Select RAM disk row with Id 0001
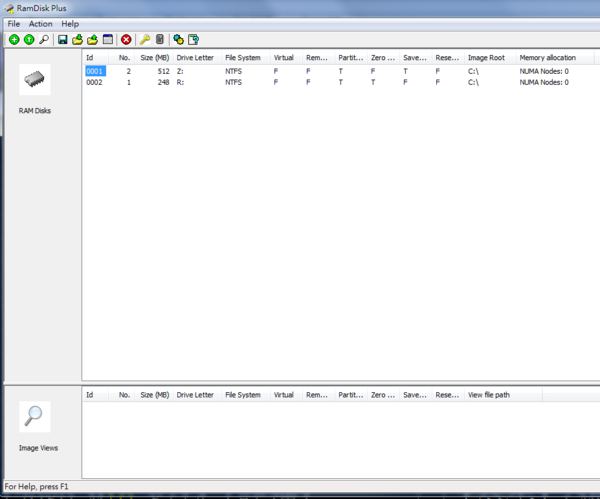 [x=94, y=72]
